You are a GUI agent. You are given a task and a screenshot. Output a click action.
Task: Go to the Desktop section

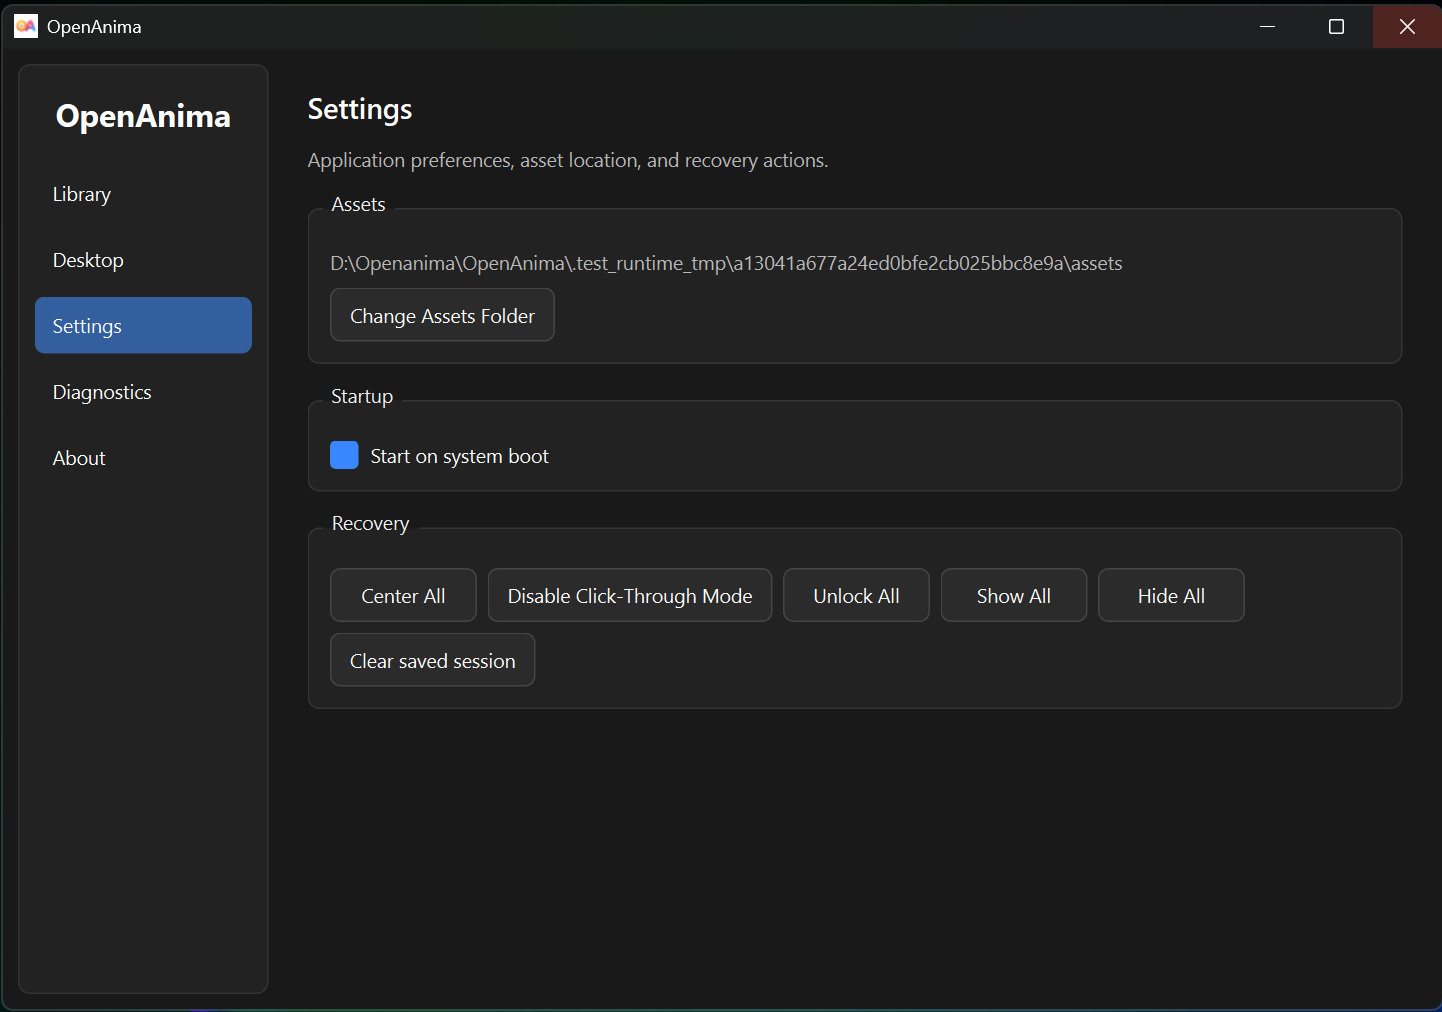(143, 260)
